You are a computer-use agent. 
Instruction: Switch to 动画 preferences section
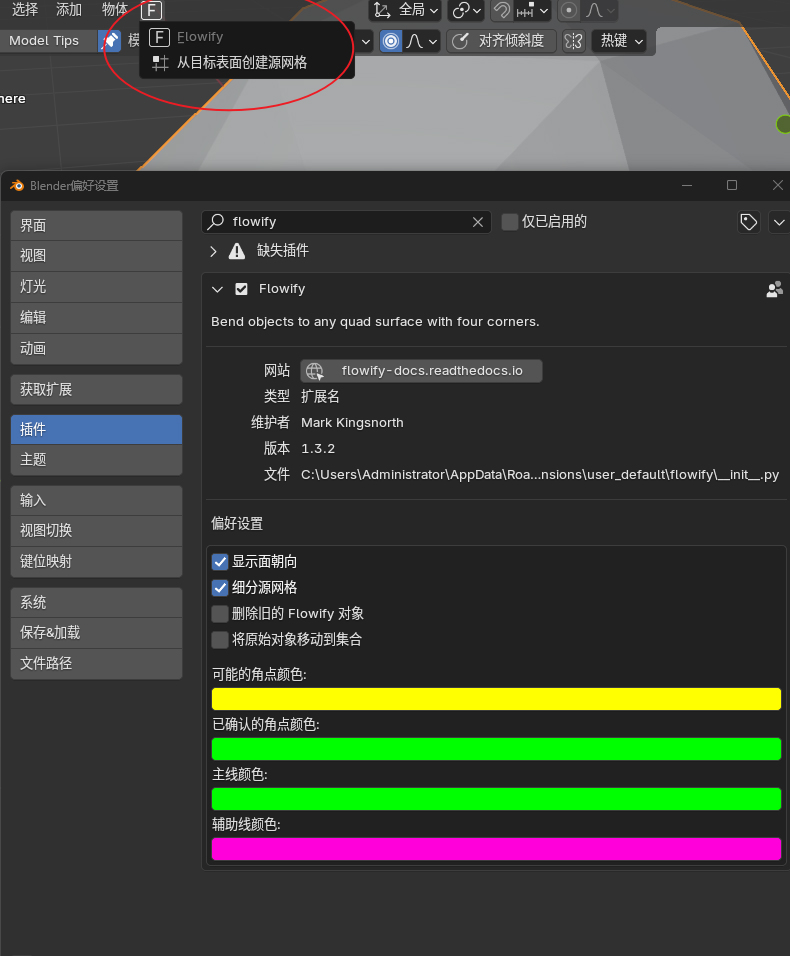pyautogui.click(x=96, y=349)
